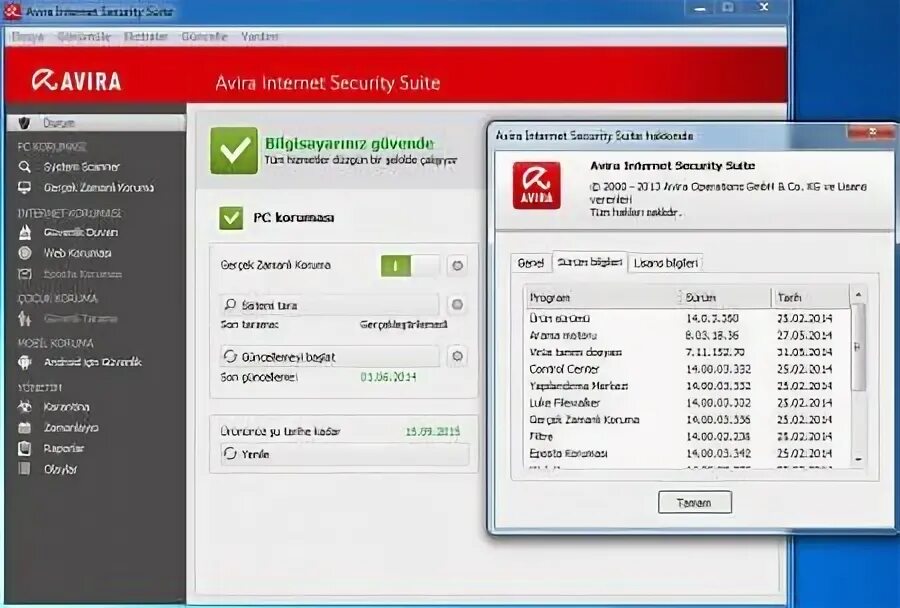This screenshot has height=608, width=900.
Task: Close the Avira about dialog
Action: click(871, 133)
